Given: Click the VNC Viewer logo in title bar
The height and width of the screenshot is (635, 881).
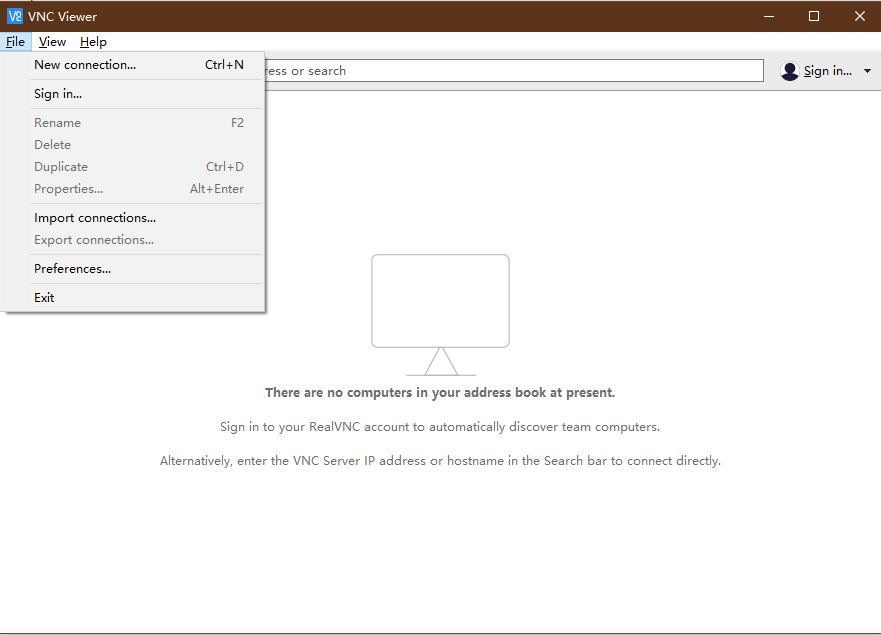Looking at the screenshot, I should click(15, 16).
